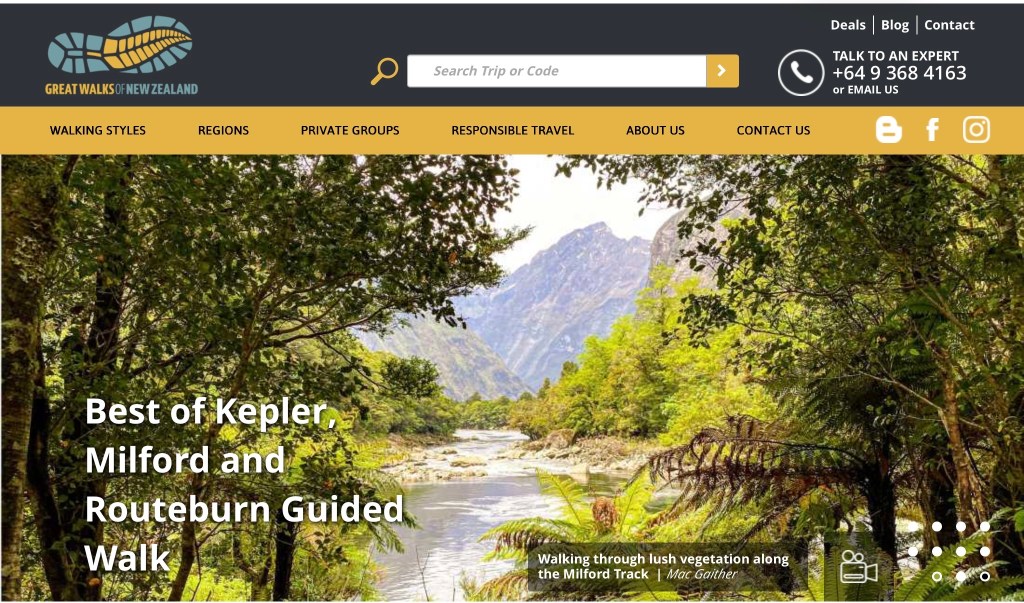This screenshot has height=603, width=1024.
Task: Select the hollow last carousel slide dot
Action: coord(985,576)
